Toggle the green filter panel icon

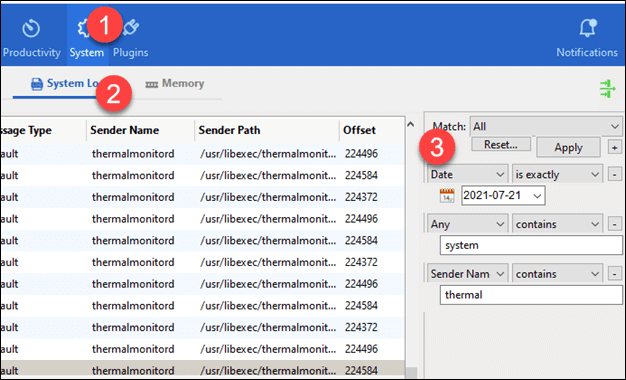click(x=607, y=88)
